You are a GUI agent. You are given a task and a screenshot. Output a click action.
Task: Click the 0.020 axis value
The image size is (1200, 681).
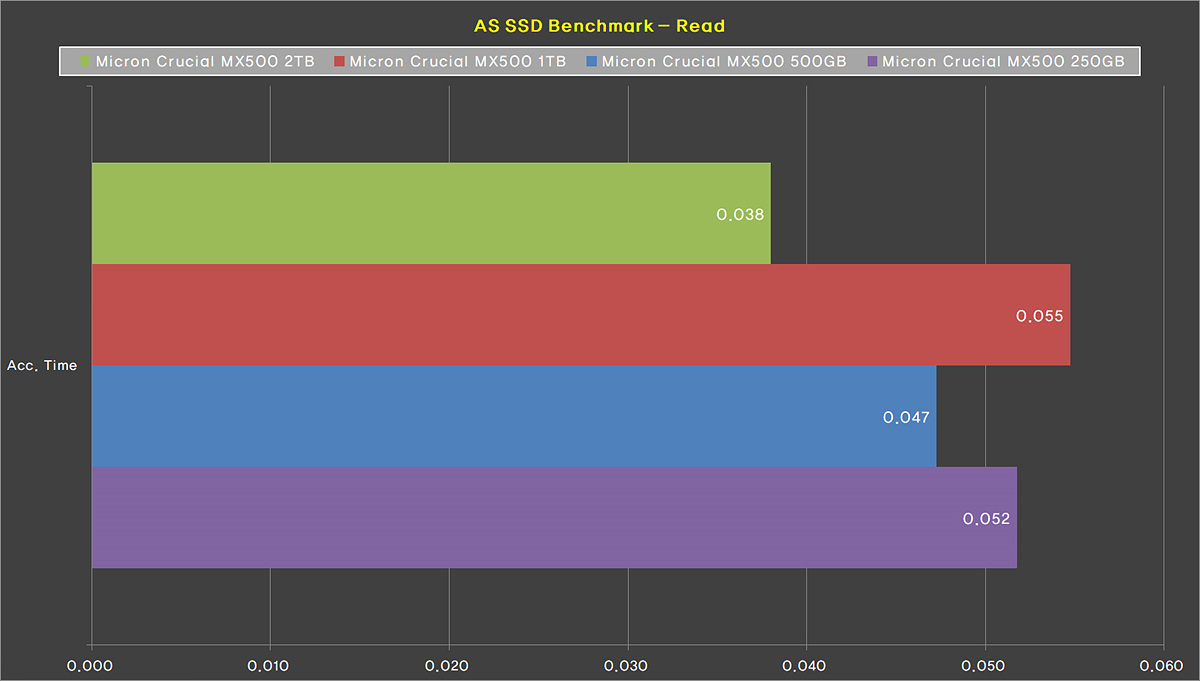click(449, 664)
